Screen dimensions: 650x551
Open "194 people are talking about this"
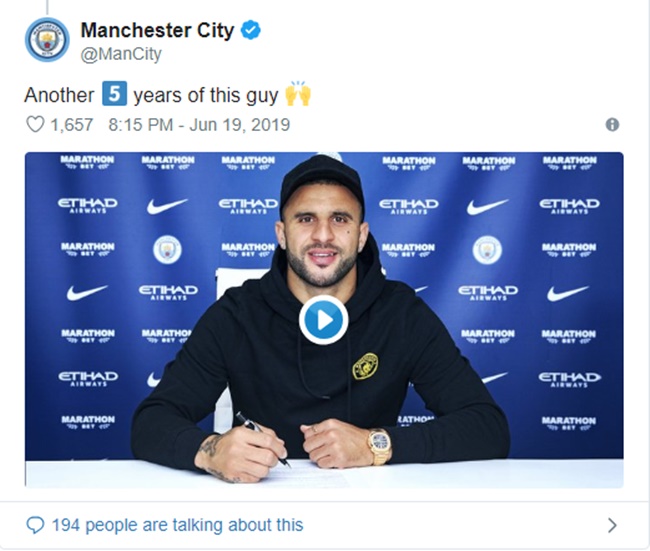176,525
